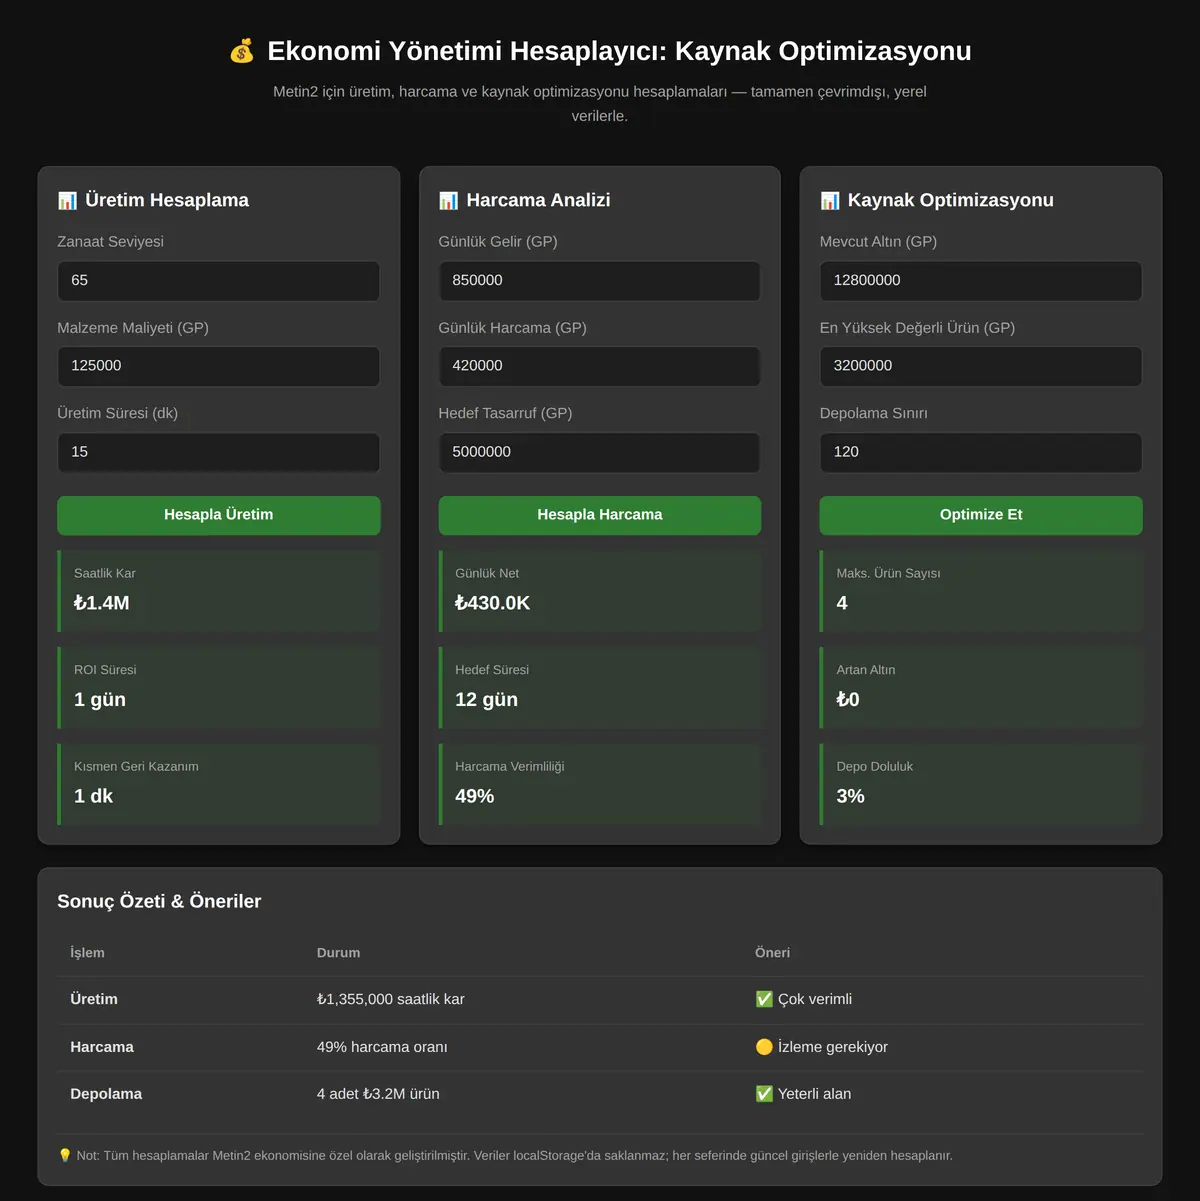Screen dimensions: 1200x1201
Task: Click chart icon beside Harcama Analizi
Action: tap(448, 200)
